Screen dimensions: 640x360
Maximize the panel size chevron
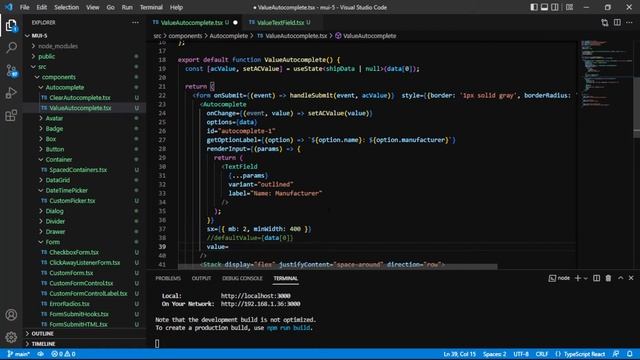coord(620,278)
